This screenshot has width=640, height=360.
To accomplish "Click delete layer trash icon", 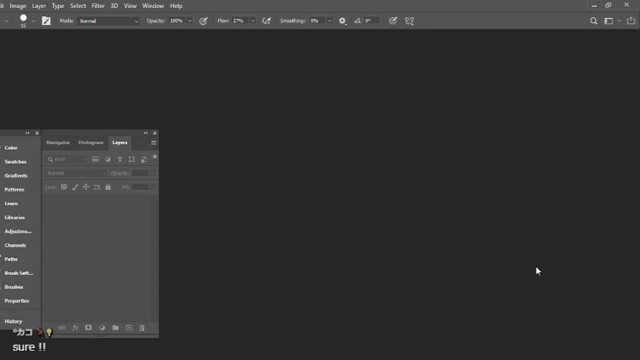I will coord(142,328).
